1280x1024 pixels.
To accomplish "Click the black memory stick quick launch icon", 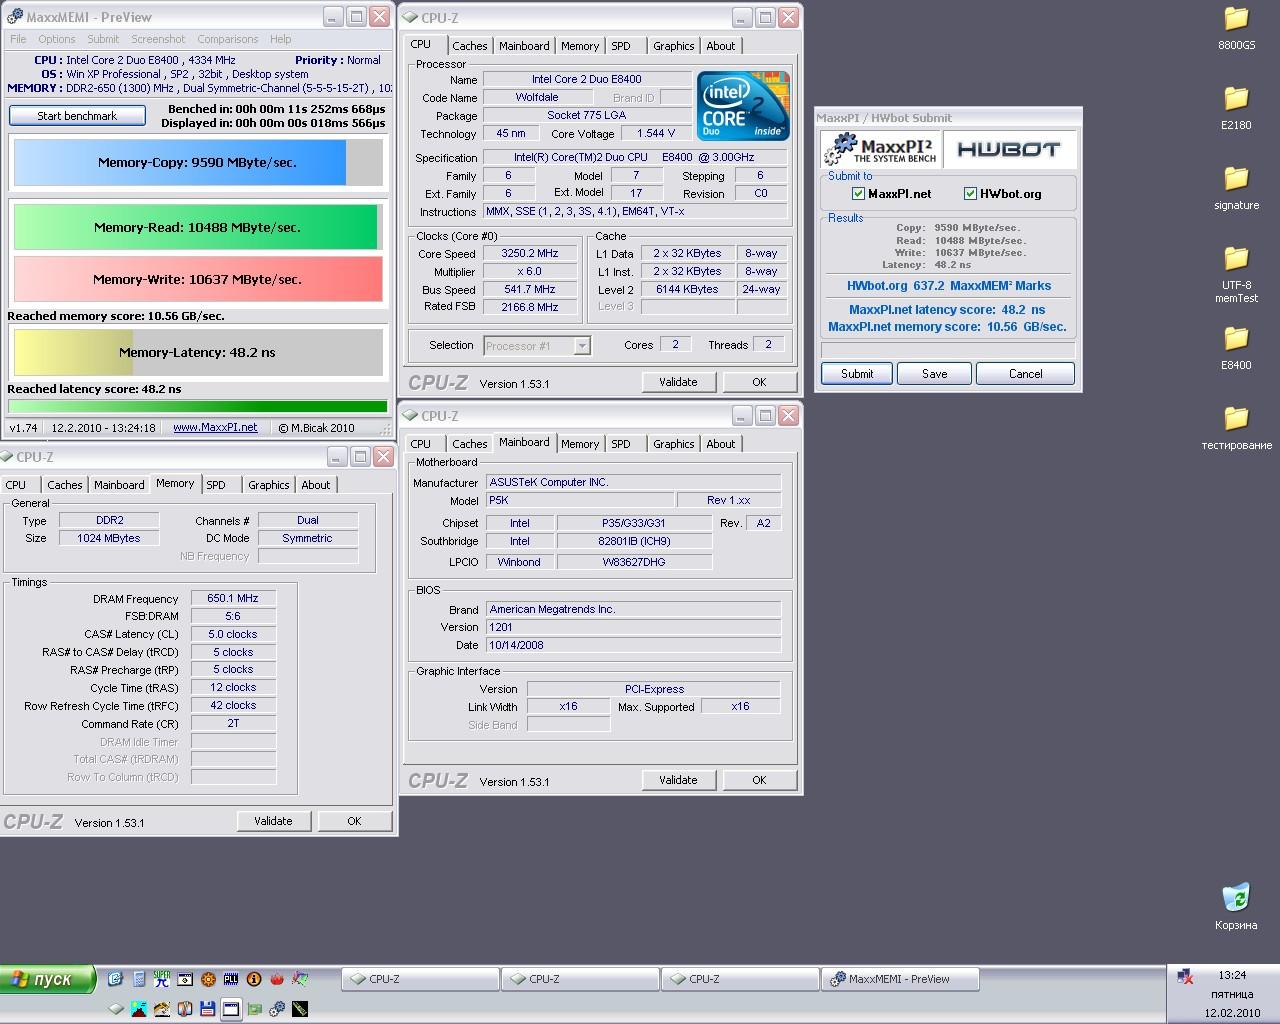I will [x=300, y=1009].
